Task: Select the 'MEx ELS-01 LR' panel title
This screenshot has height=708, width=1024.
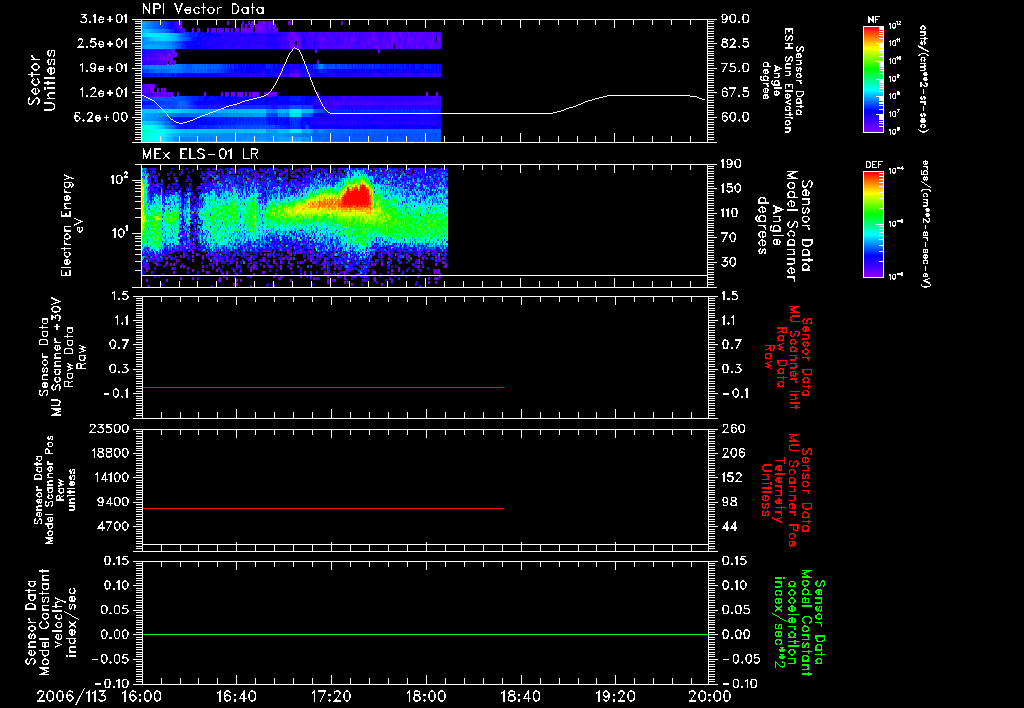Action: 200,155
